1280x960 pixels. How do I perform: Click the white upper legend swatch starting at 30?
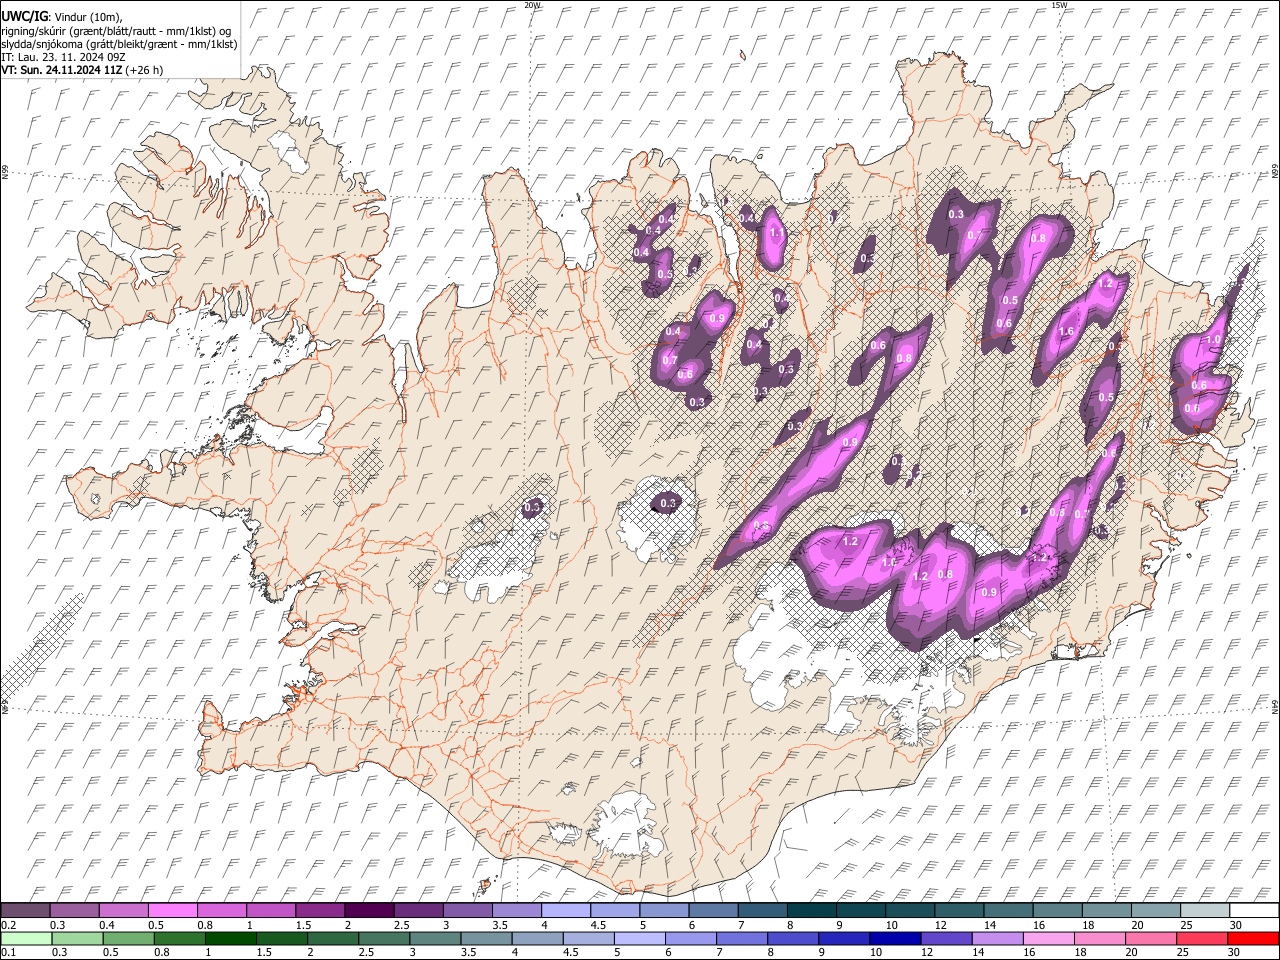coord(1254,910)
